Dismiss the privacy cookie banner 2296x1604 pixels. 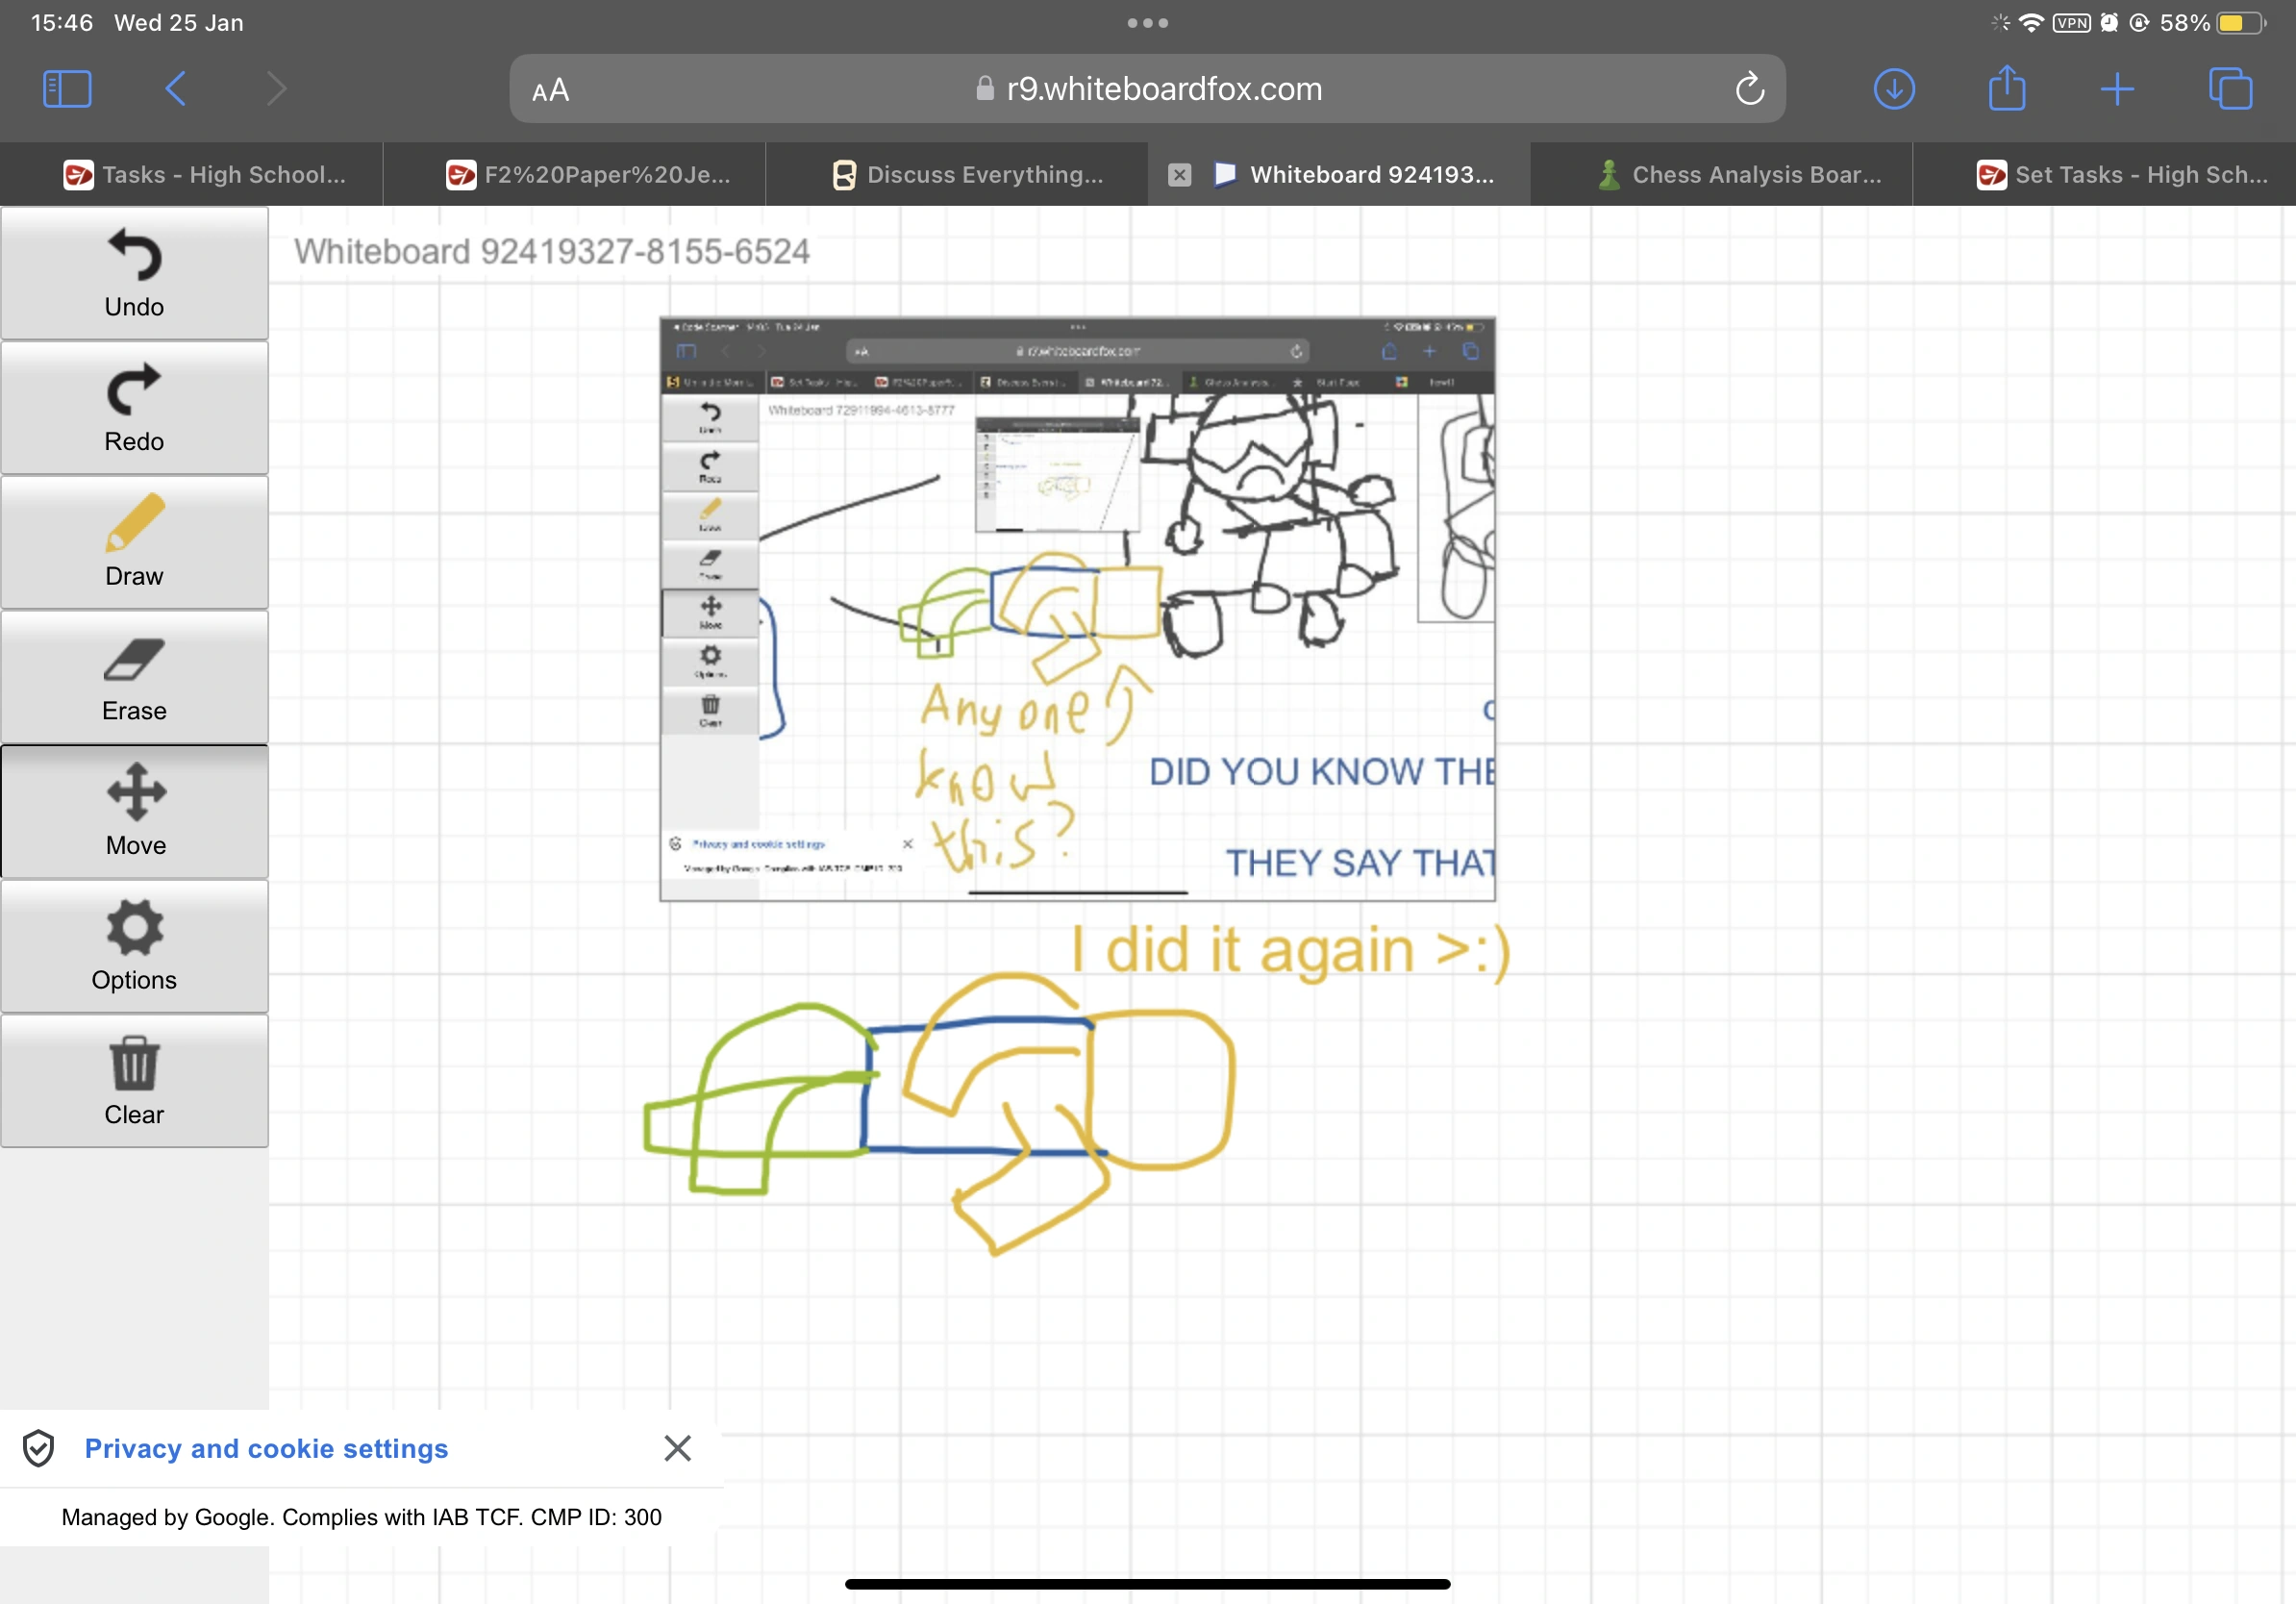(x=677, y=1447)
